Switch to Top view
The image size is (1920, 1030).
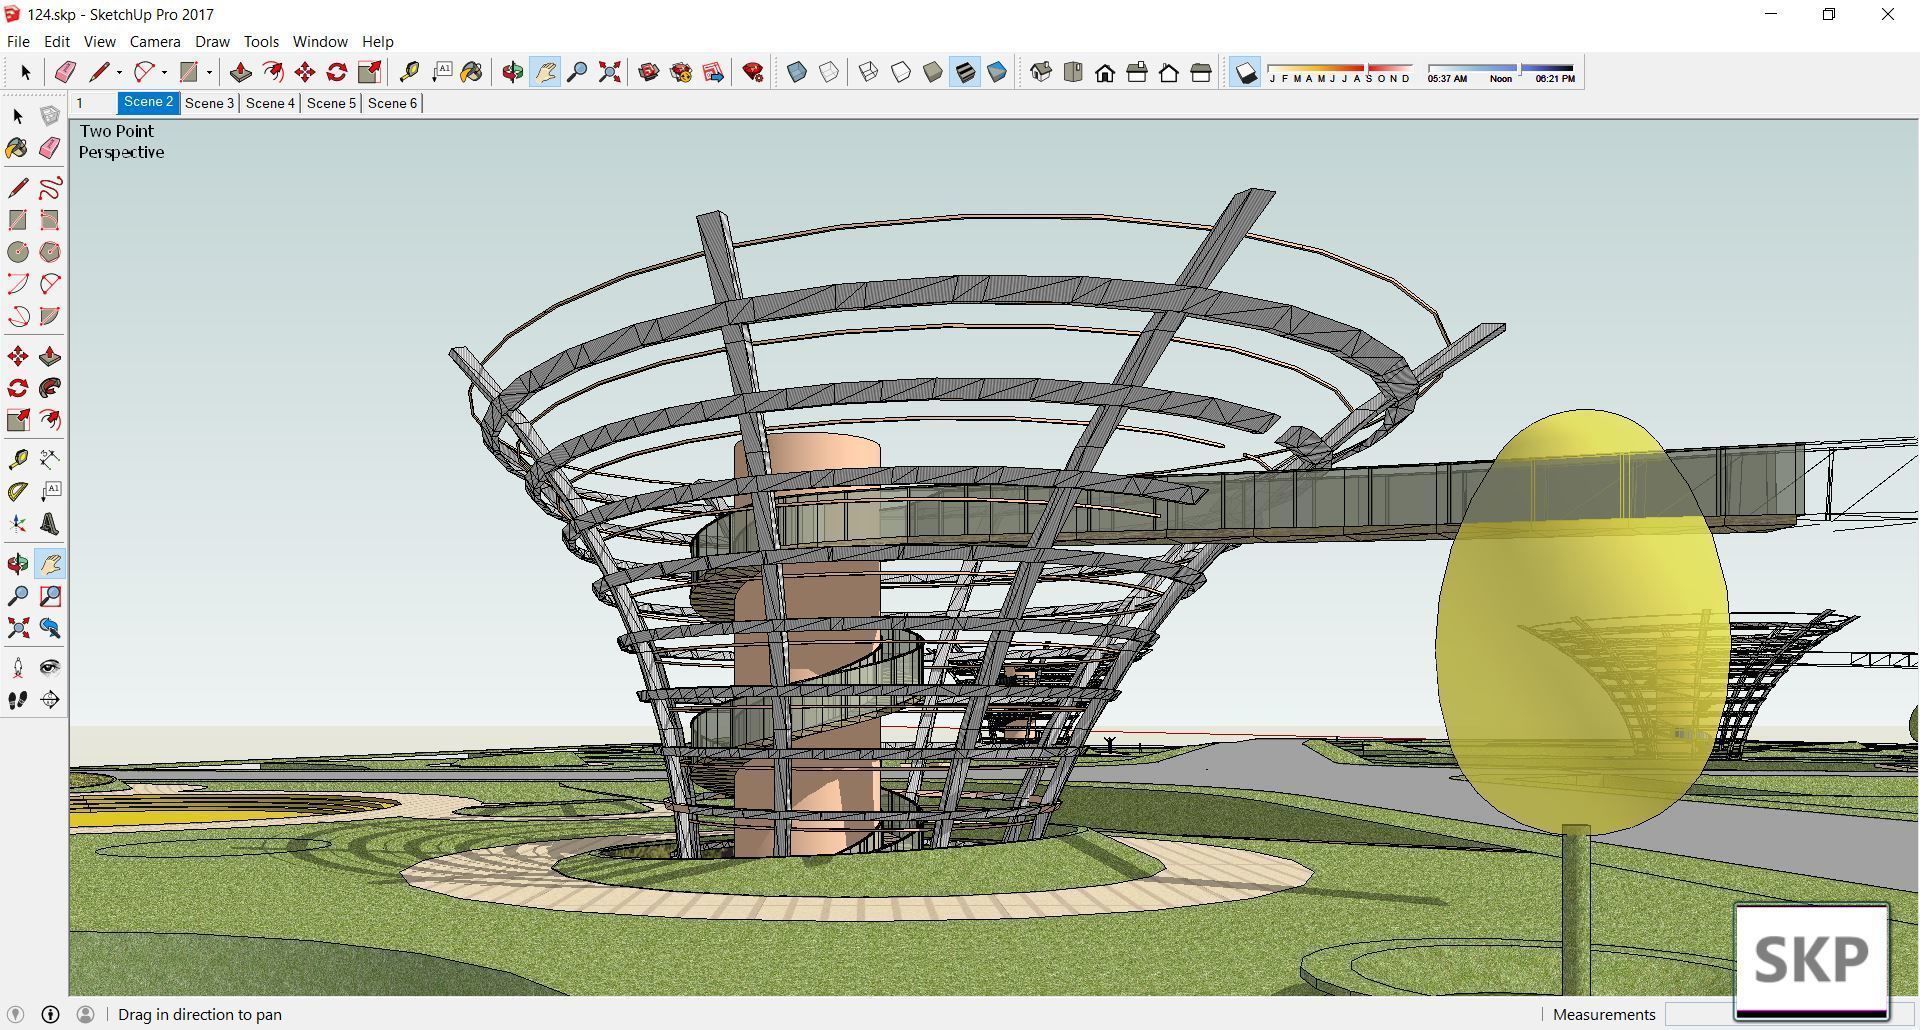(x=1073, y=72)
